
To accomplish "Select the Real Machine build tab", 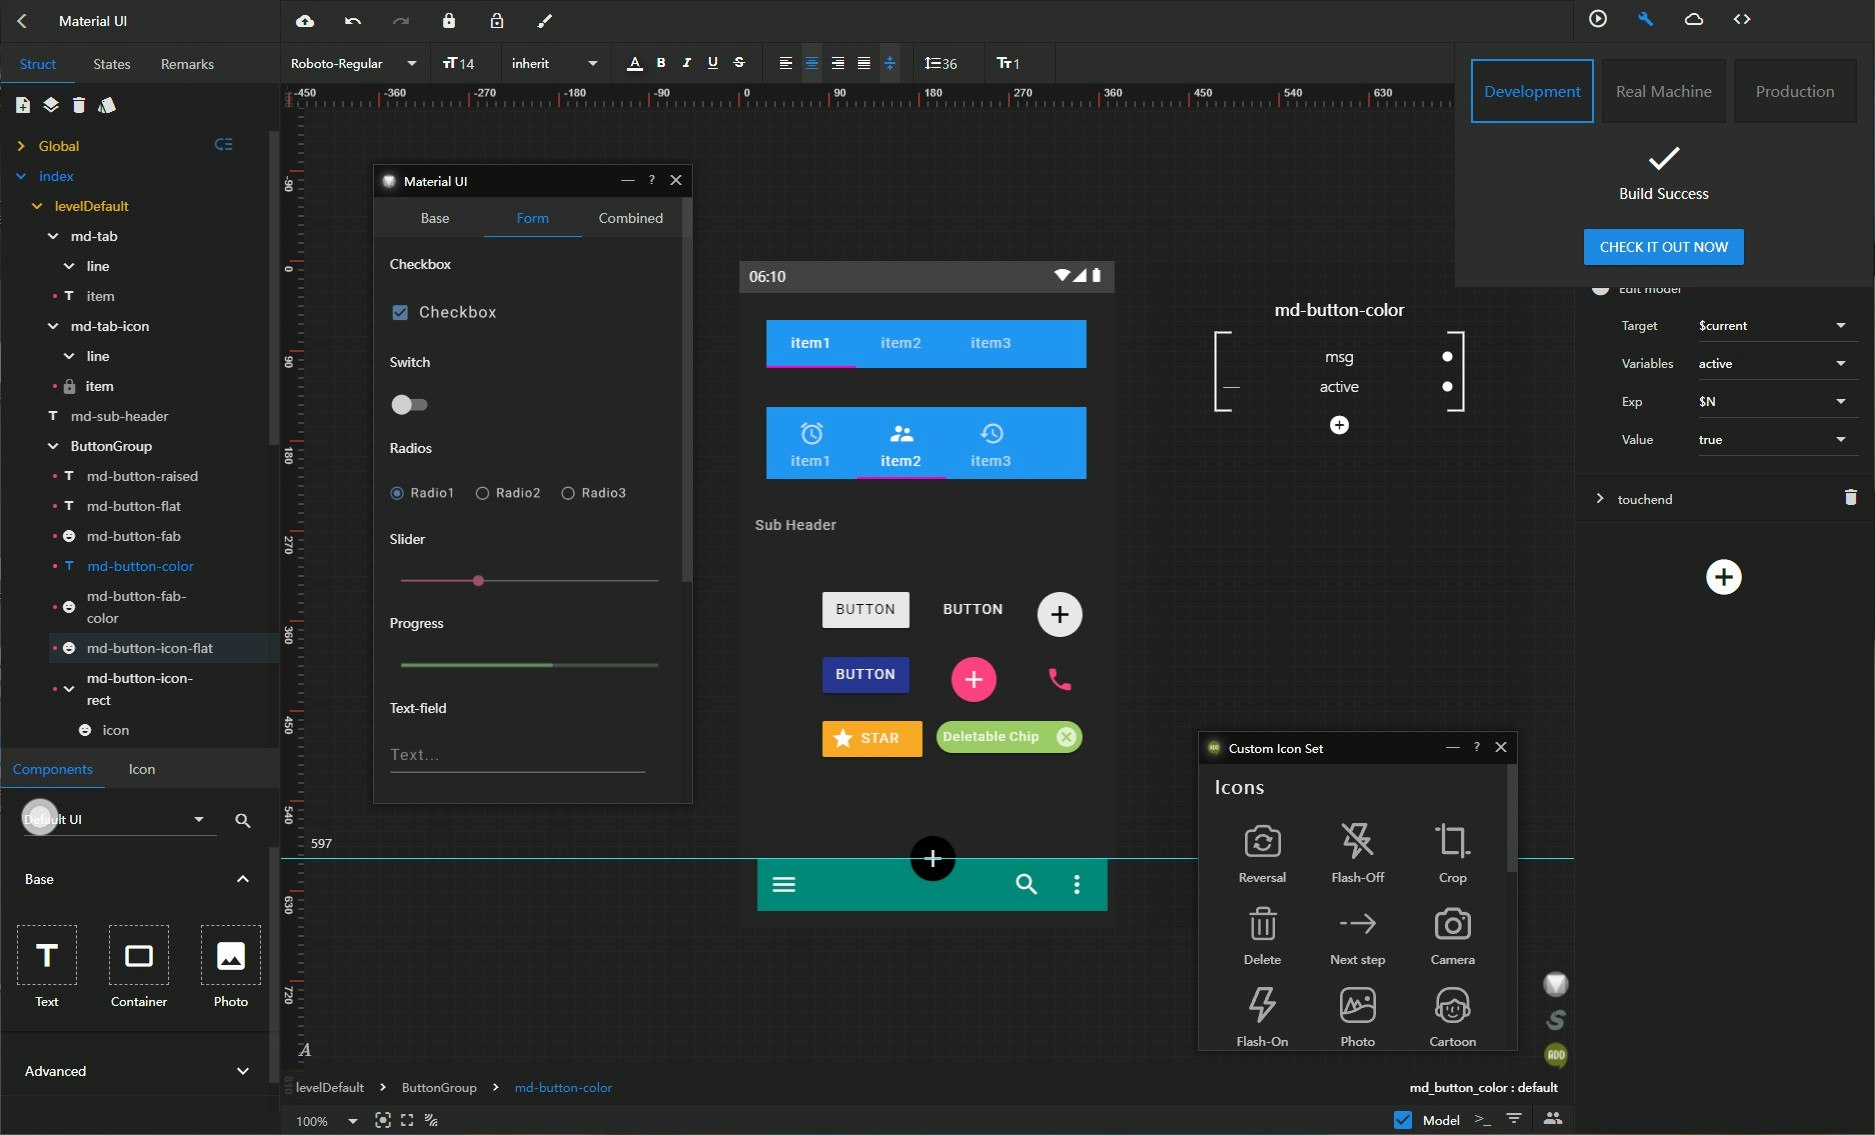I will (1663, 91).
